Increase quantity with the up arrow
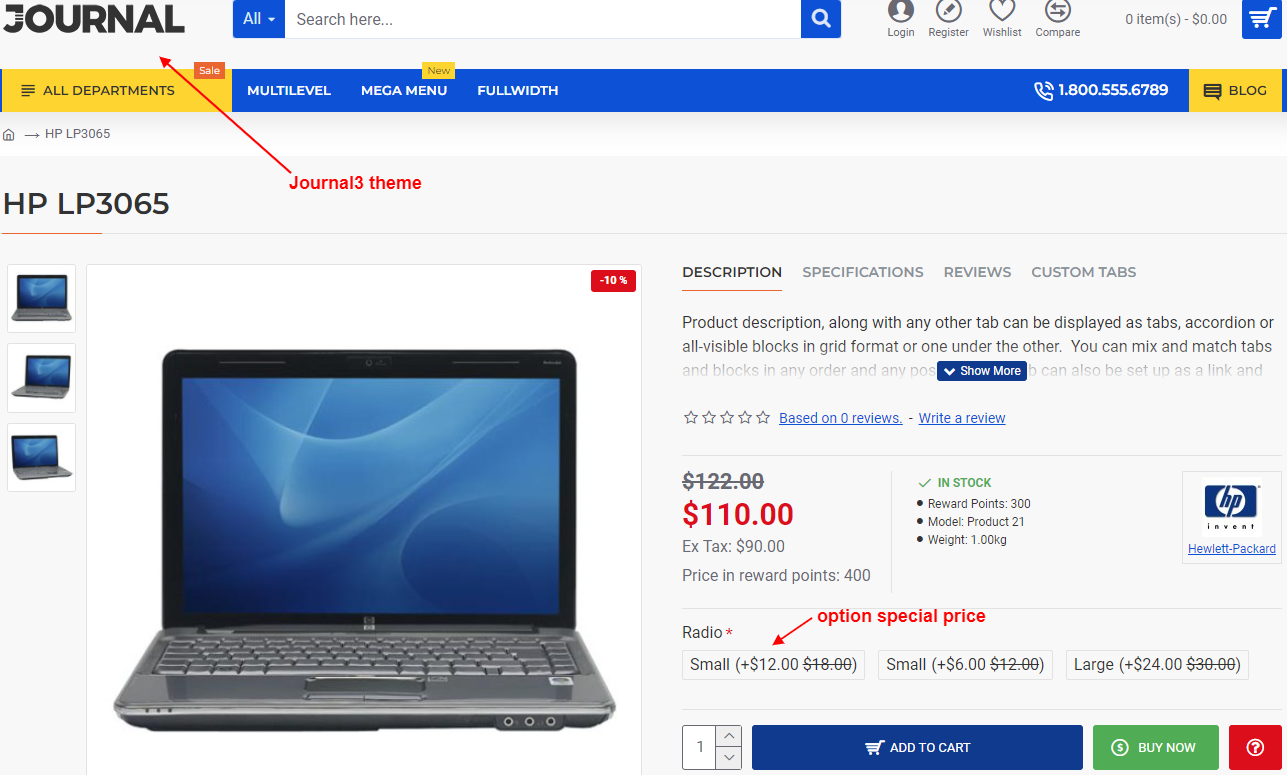The width and height of the screenshot is (1287, 775). click(x=730, y=736)
